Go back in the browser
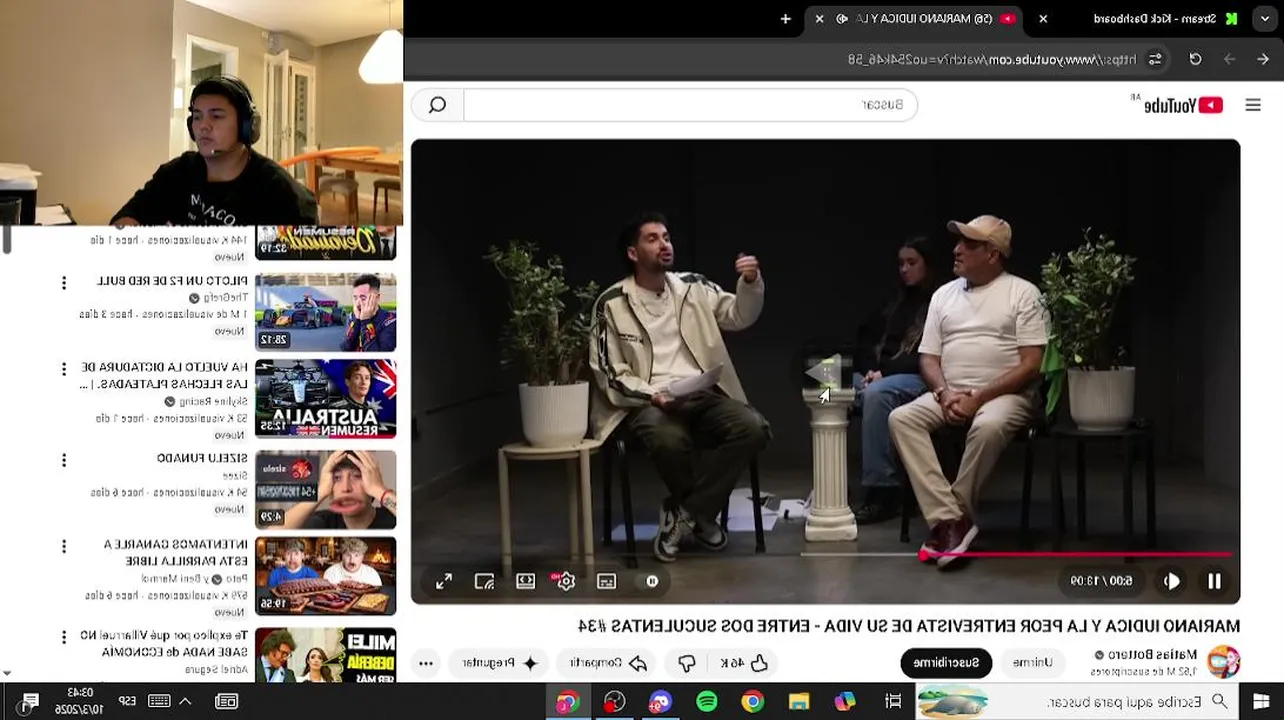 pos(1263,59)
